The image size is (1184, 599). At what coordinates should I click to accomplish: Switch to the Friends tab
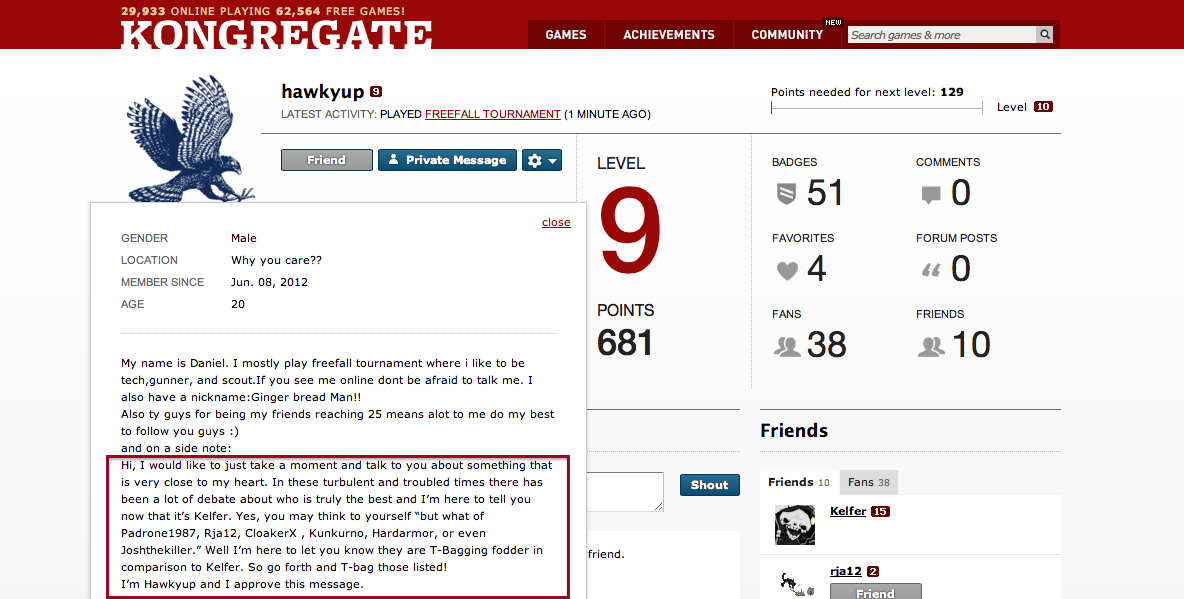(x=799, y=482)
